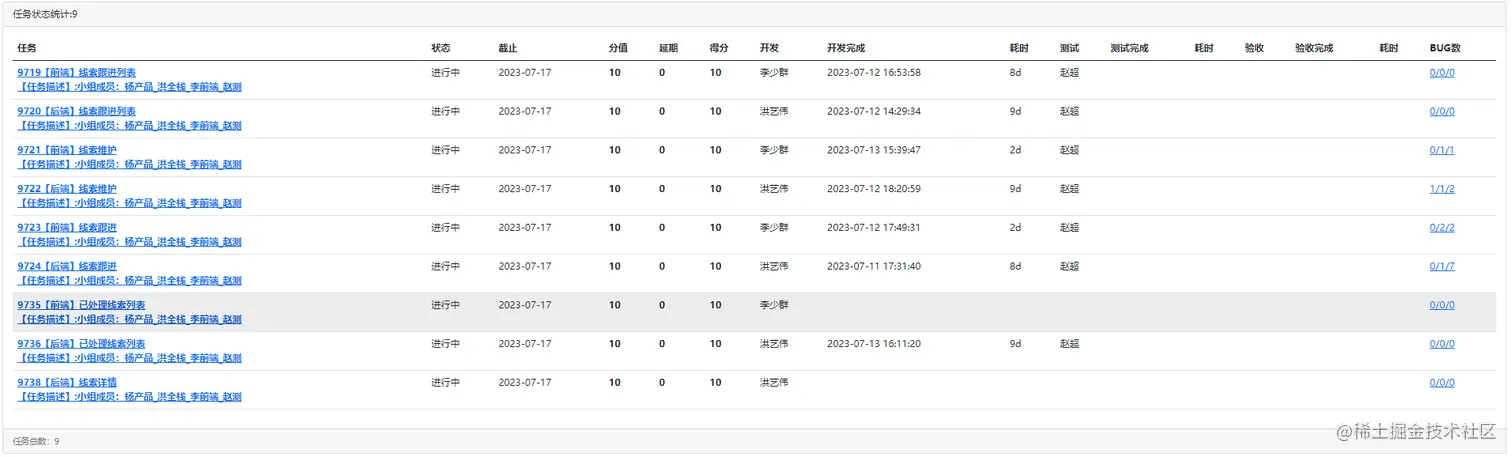The height and width of the screenshot is (457, 1512).
Task: Click the 任务总数: 9 footer text
Action: [x=36, y=441]
